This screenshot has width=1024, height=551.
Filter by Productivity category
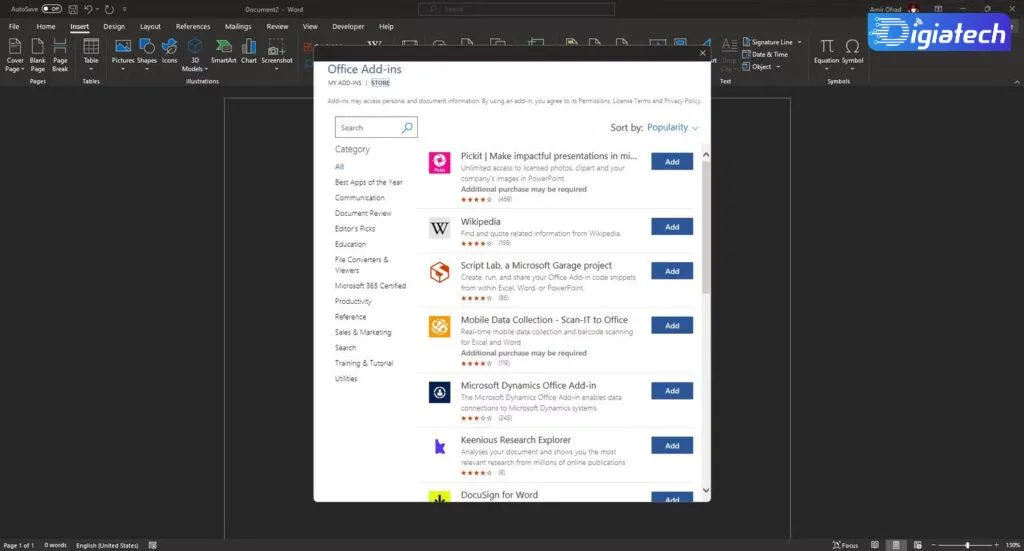point(353,301)
